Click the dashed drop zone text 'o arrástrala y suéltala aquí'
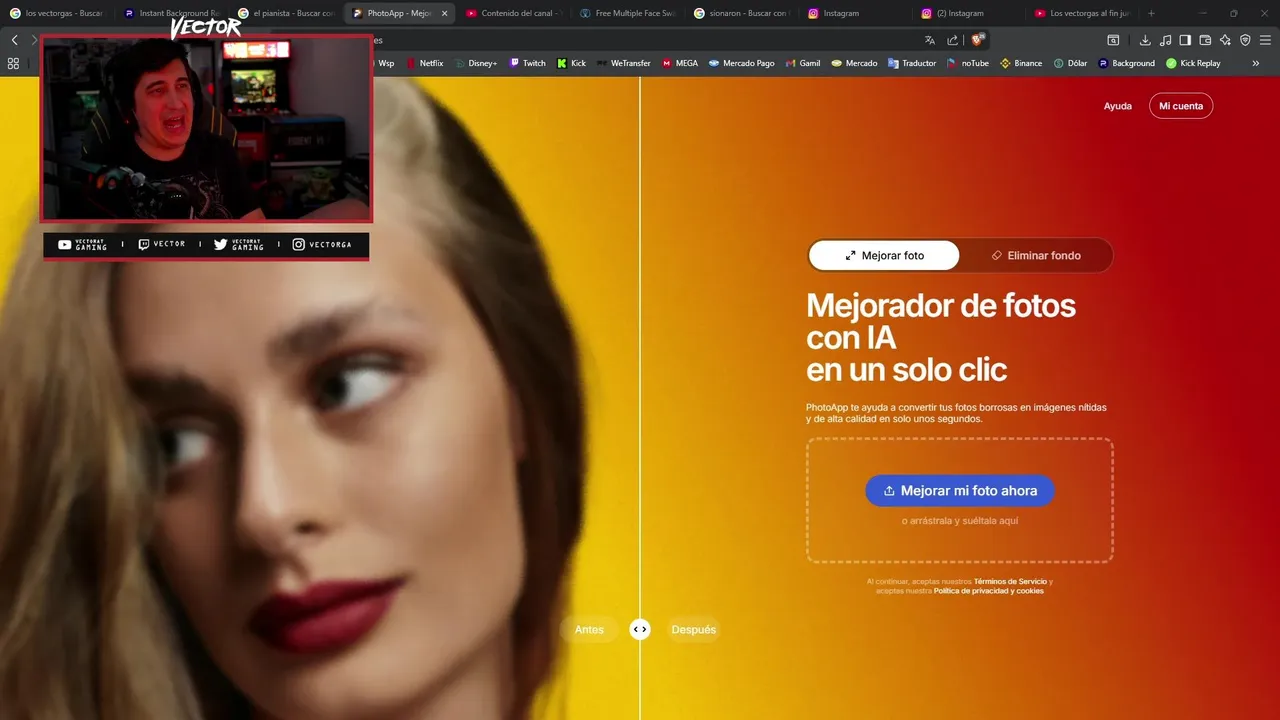 960,521
